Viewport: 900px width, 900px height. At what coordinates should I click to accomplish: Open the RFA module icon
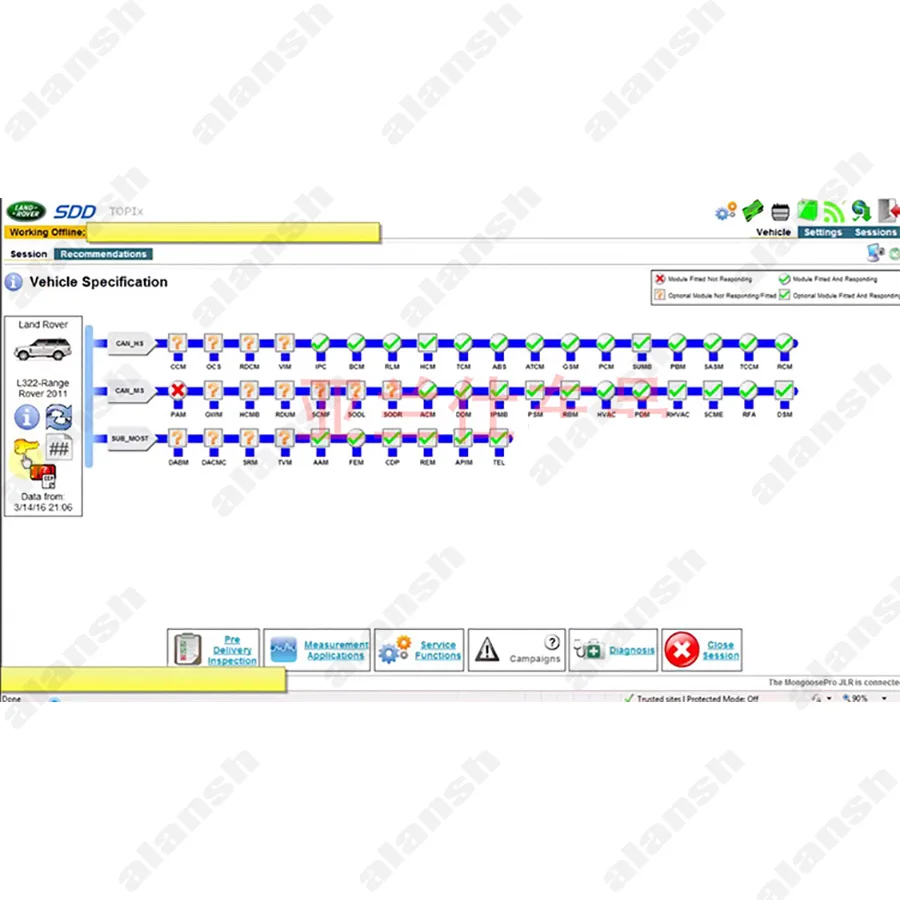tap(748, 391)
